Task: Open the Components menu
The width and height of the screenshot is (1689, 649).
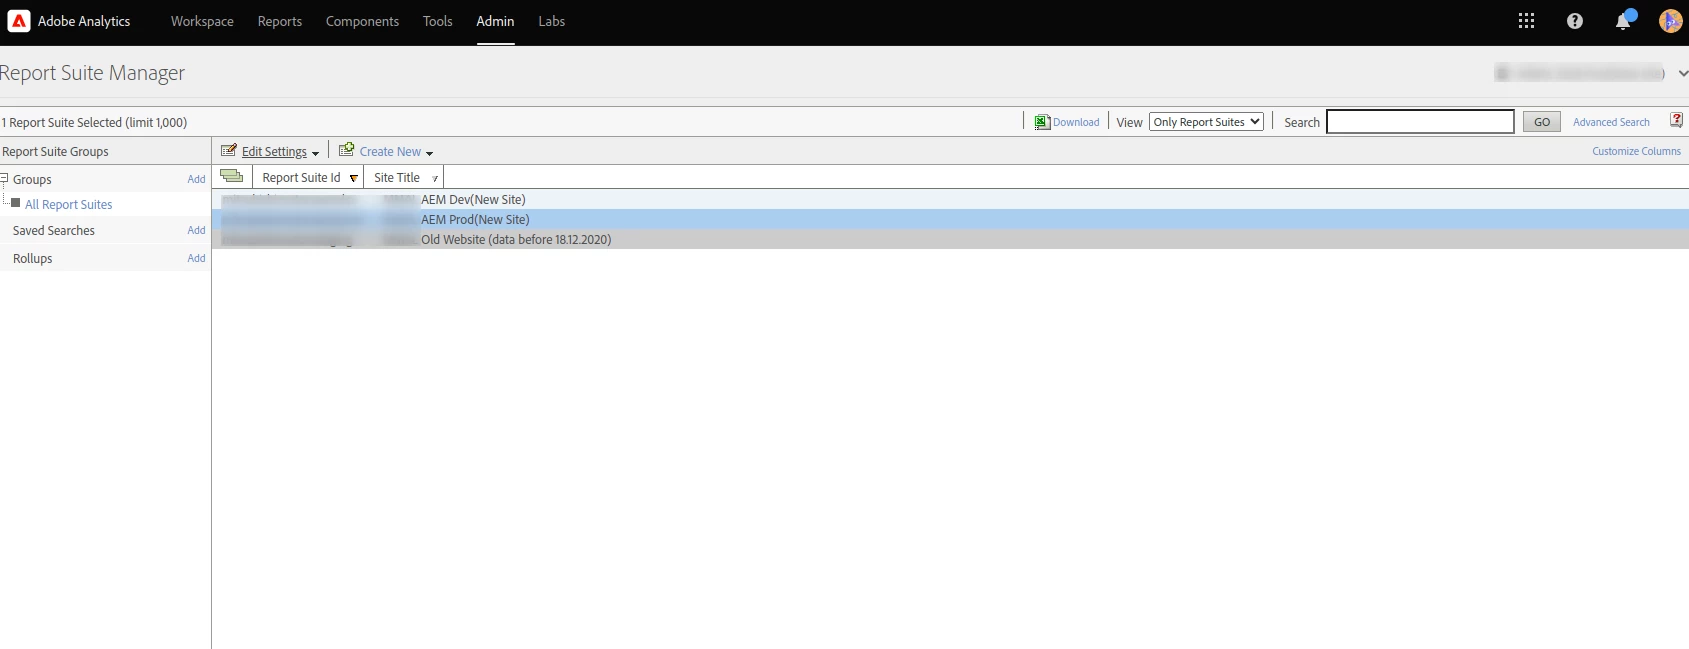Action: 362,21
